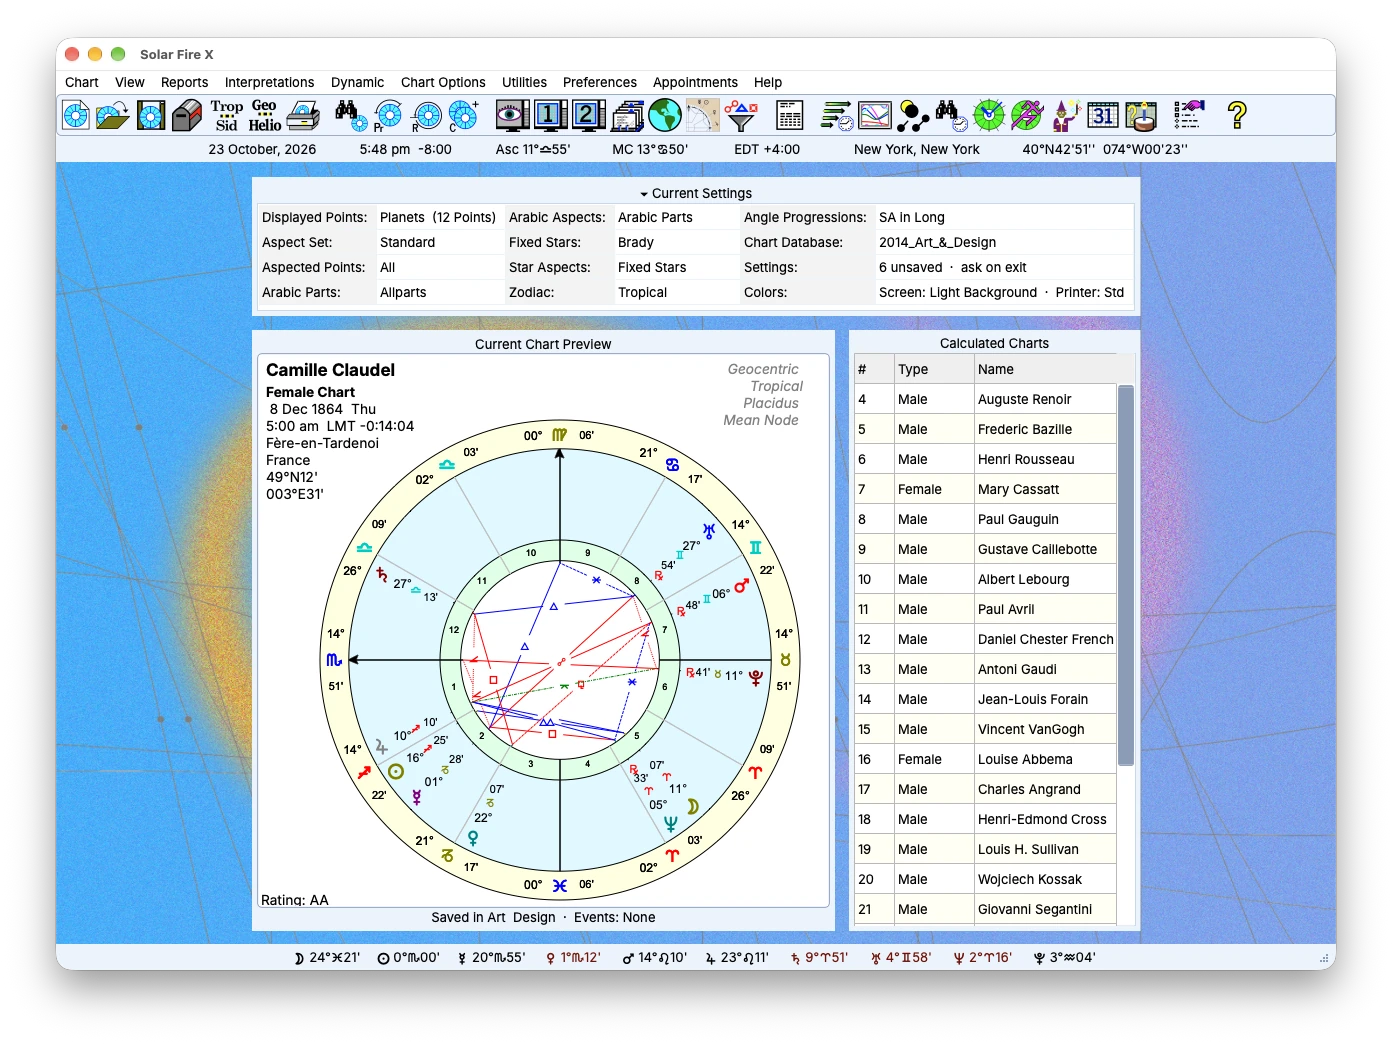Toggle Geo/Helio coordinate switch
Screen dimensions: 1392x1044
tap(265, 115)
